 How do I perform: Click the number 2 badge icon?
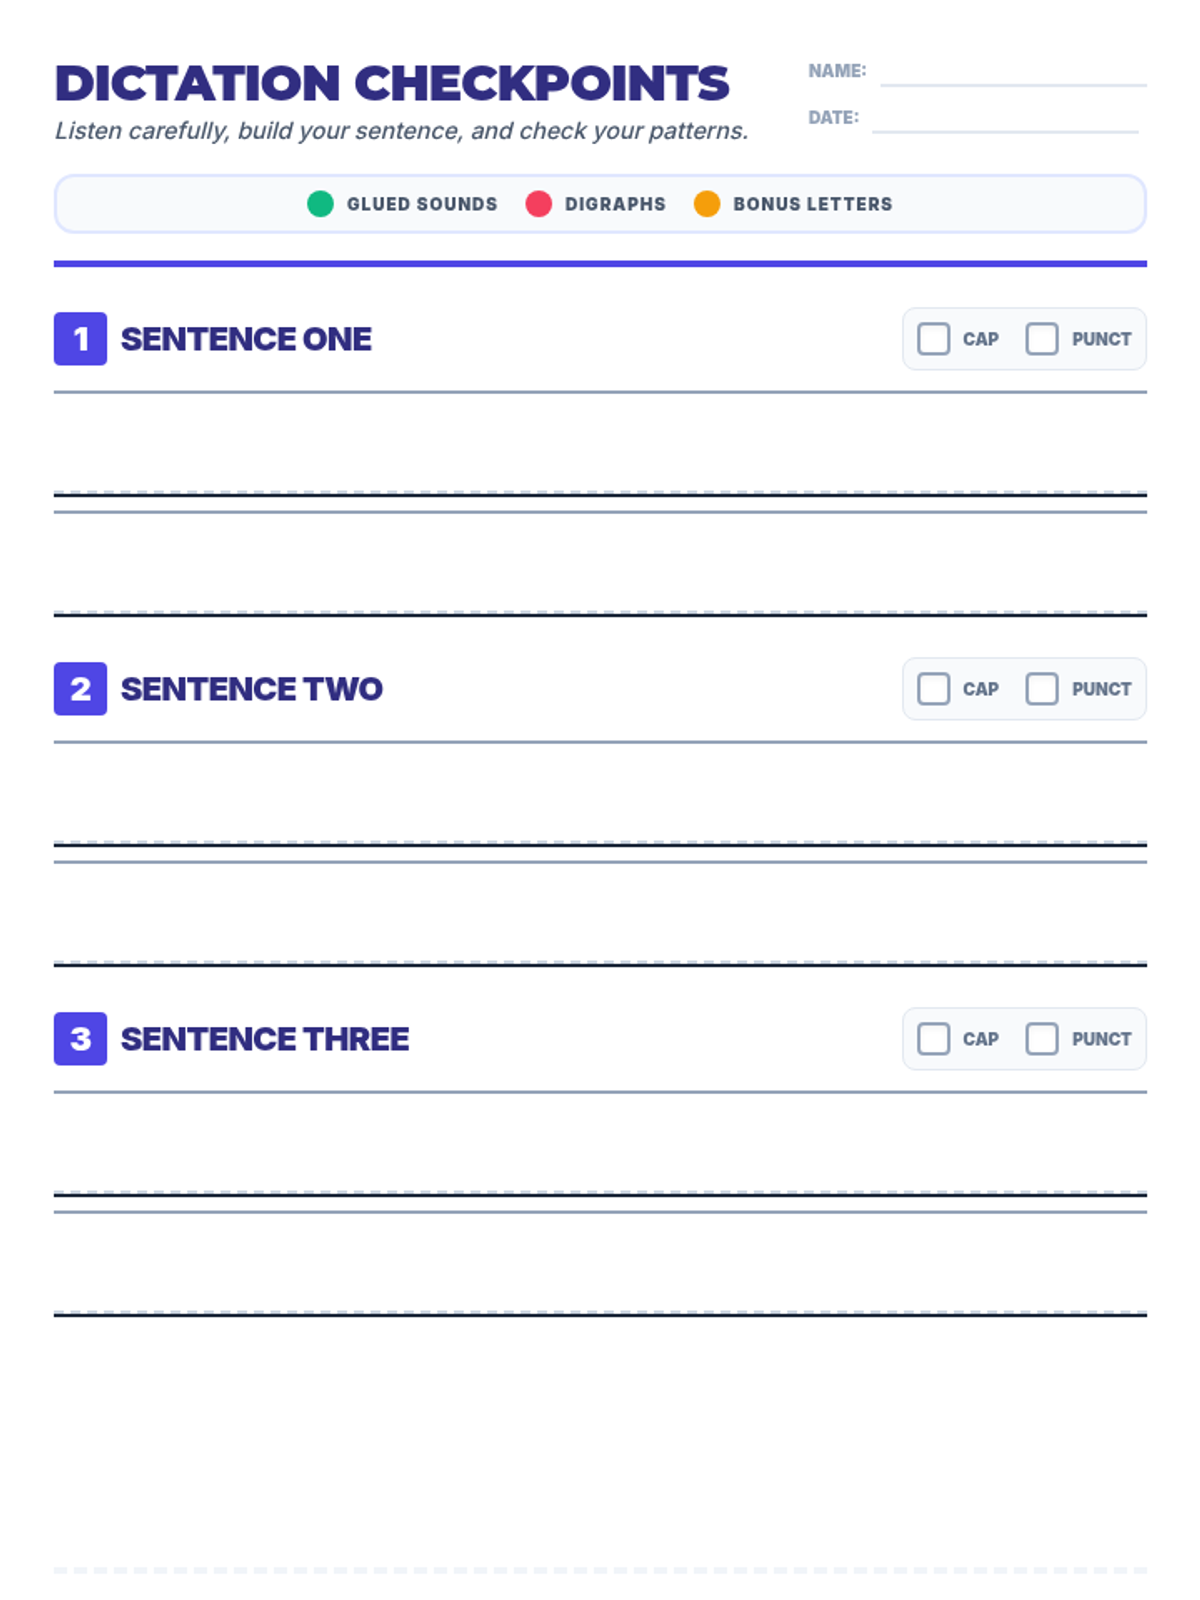(80, 689)
